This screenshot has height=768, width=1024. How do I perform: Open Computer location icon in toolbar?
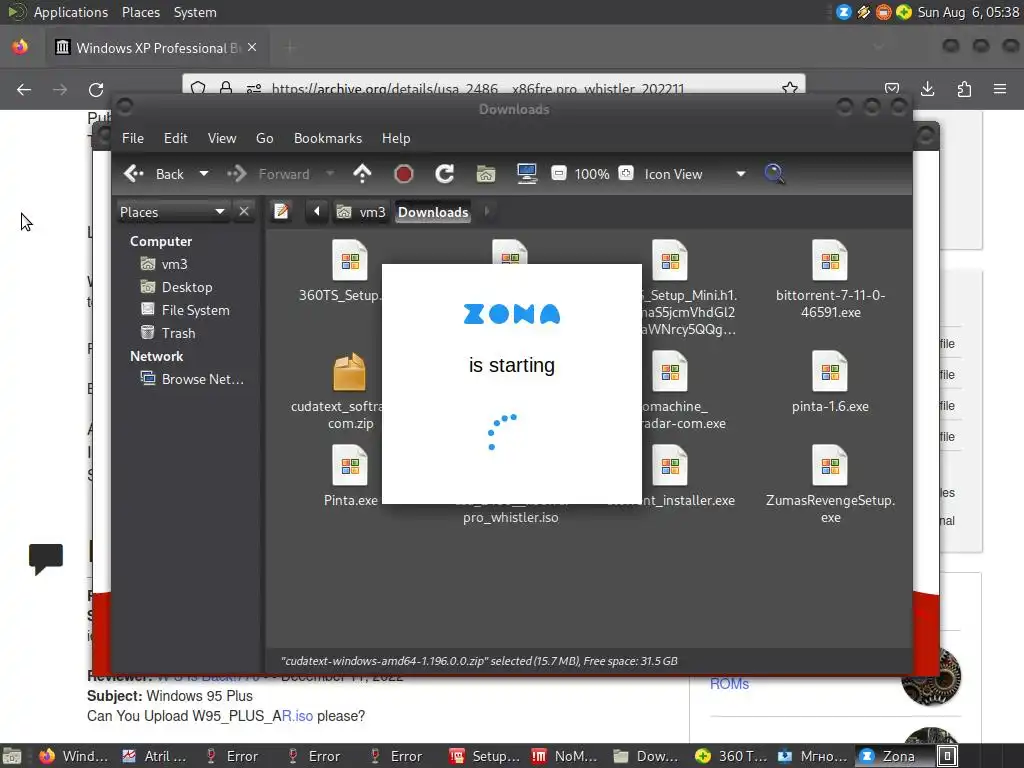click(526, 174)
